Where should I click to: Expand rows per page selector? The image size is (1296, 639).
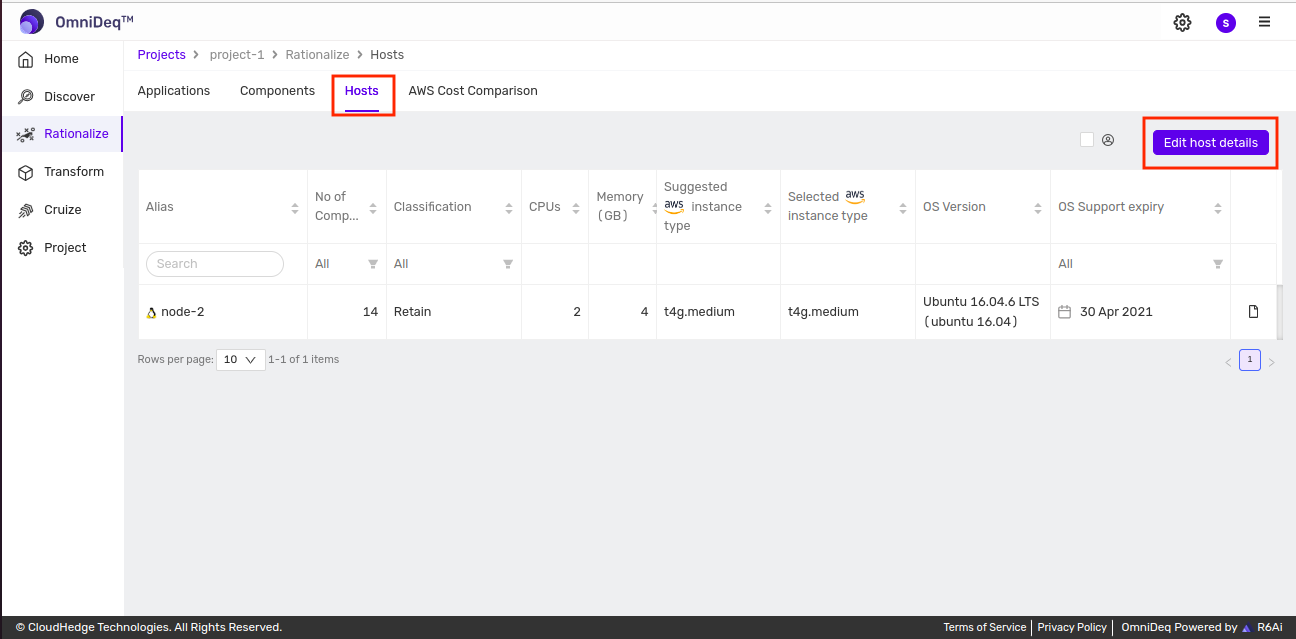[240, 360]
